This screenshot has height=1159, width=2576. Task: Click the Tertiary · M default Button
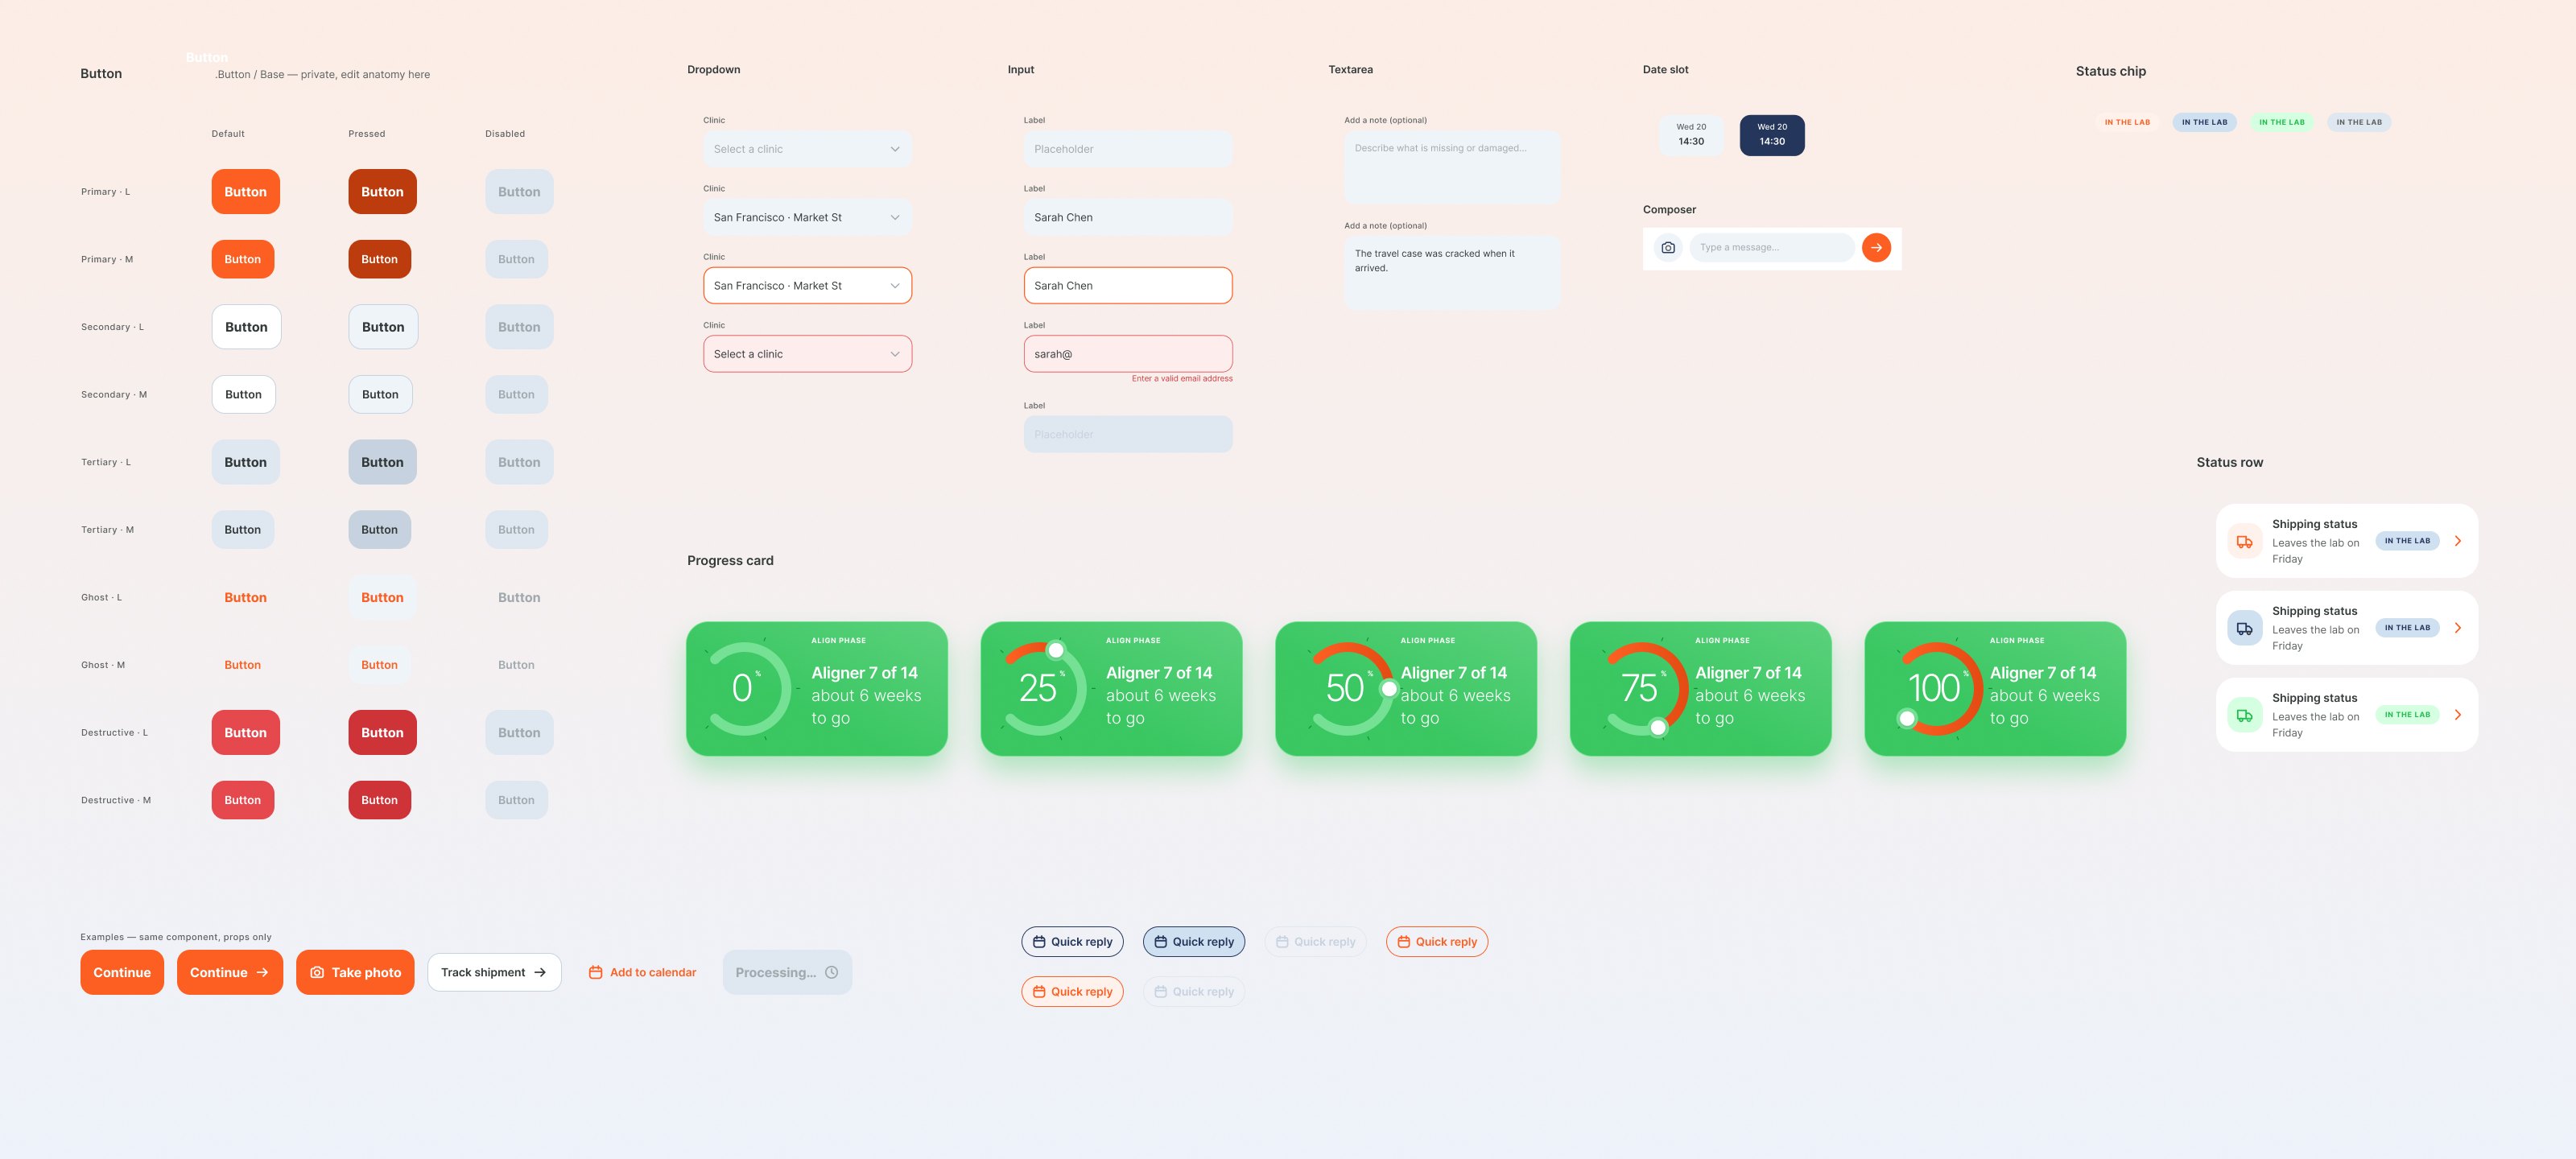point(242,530)
